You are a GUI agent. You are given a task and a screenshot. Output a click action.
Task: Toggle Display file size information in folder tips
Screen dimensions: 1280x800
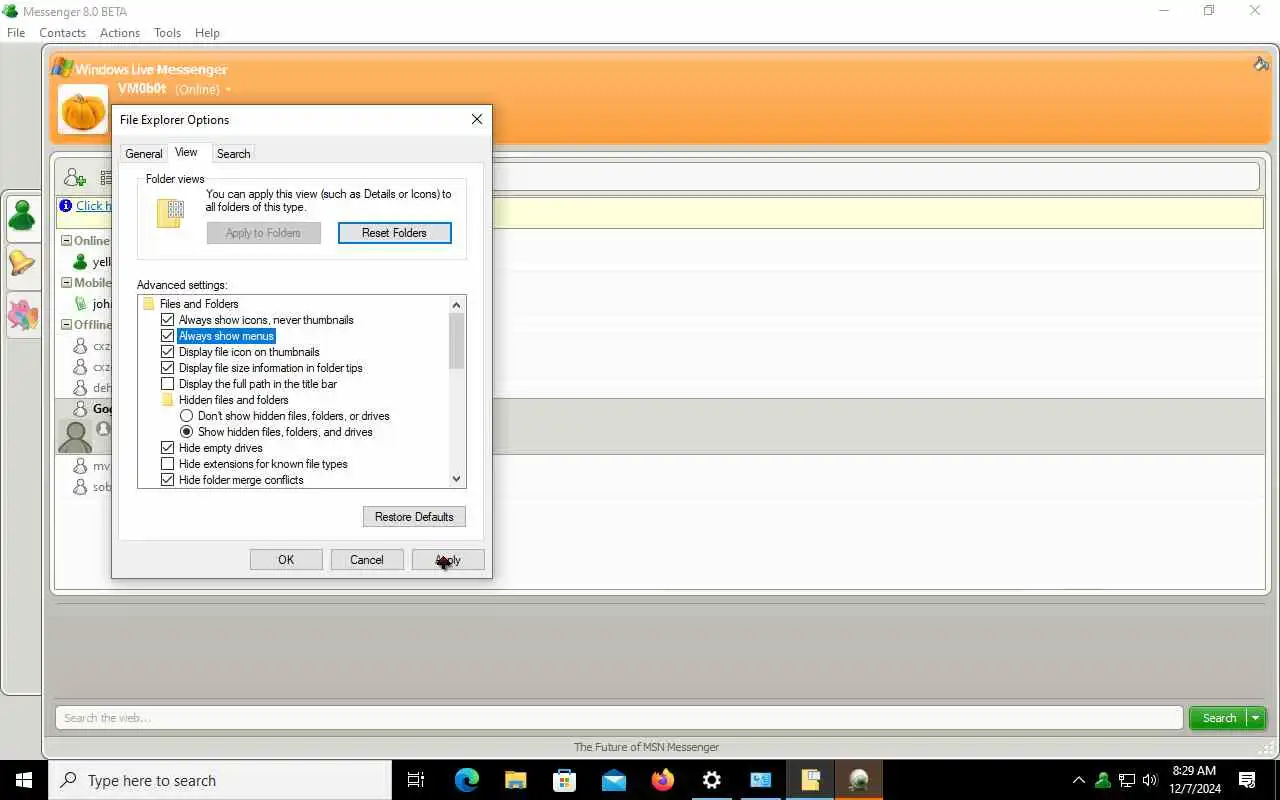(x=168, y=368)
